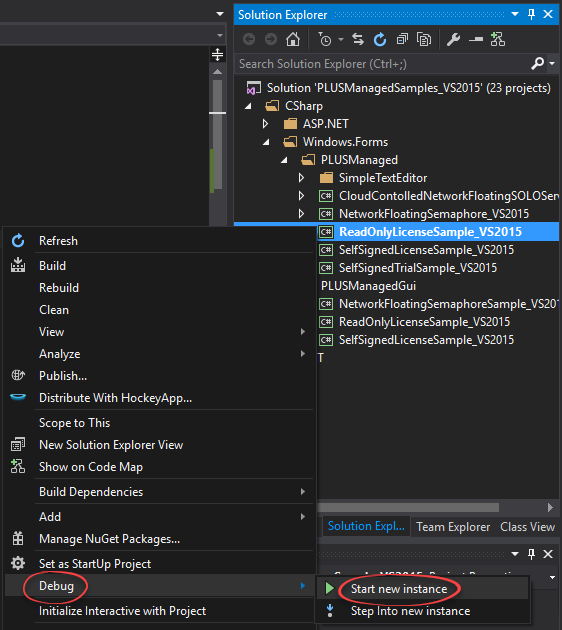The width and height of the screenshot is (562, 630).
Task: Click the Search Solution Explorer field
Action: tap(383, 63)
